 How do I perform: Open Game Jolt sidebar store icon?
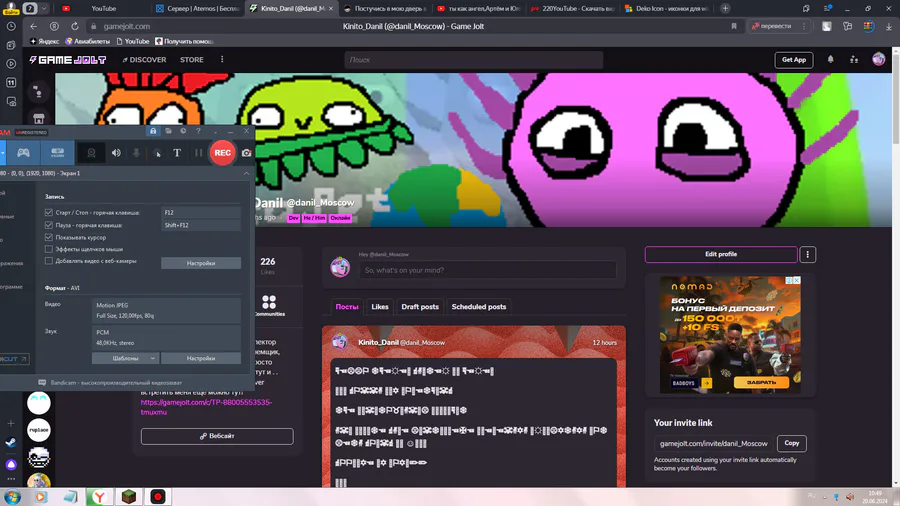point(38,119)
